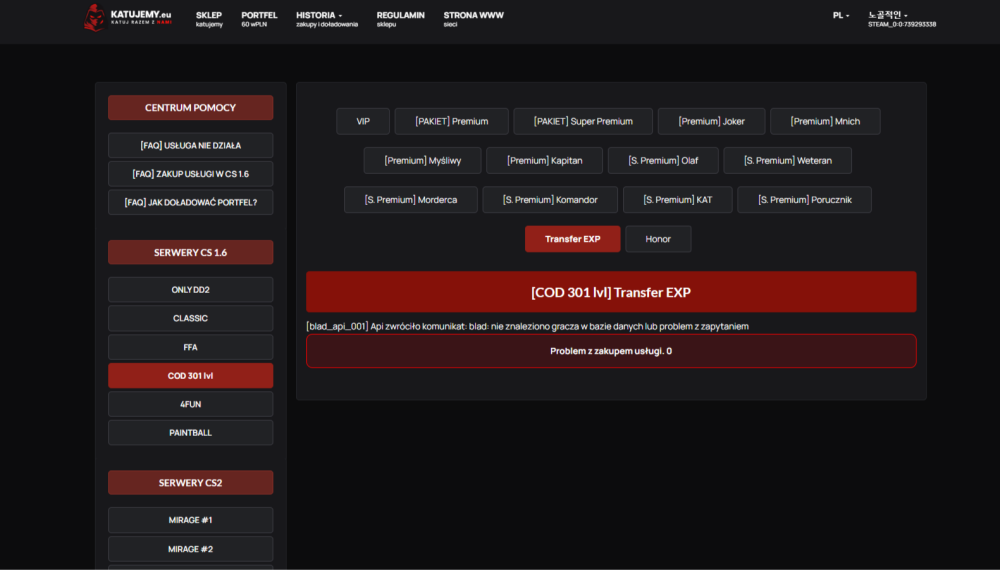
Task: Select the Transfer EXP service
Action: click(573, 239)
